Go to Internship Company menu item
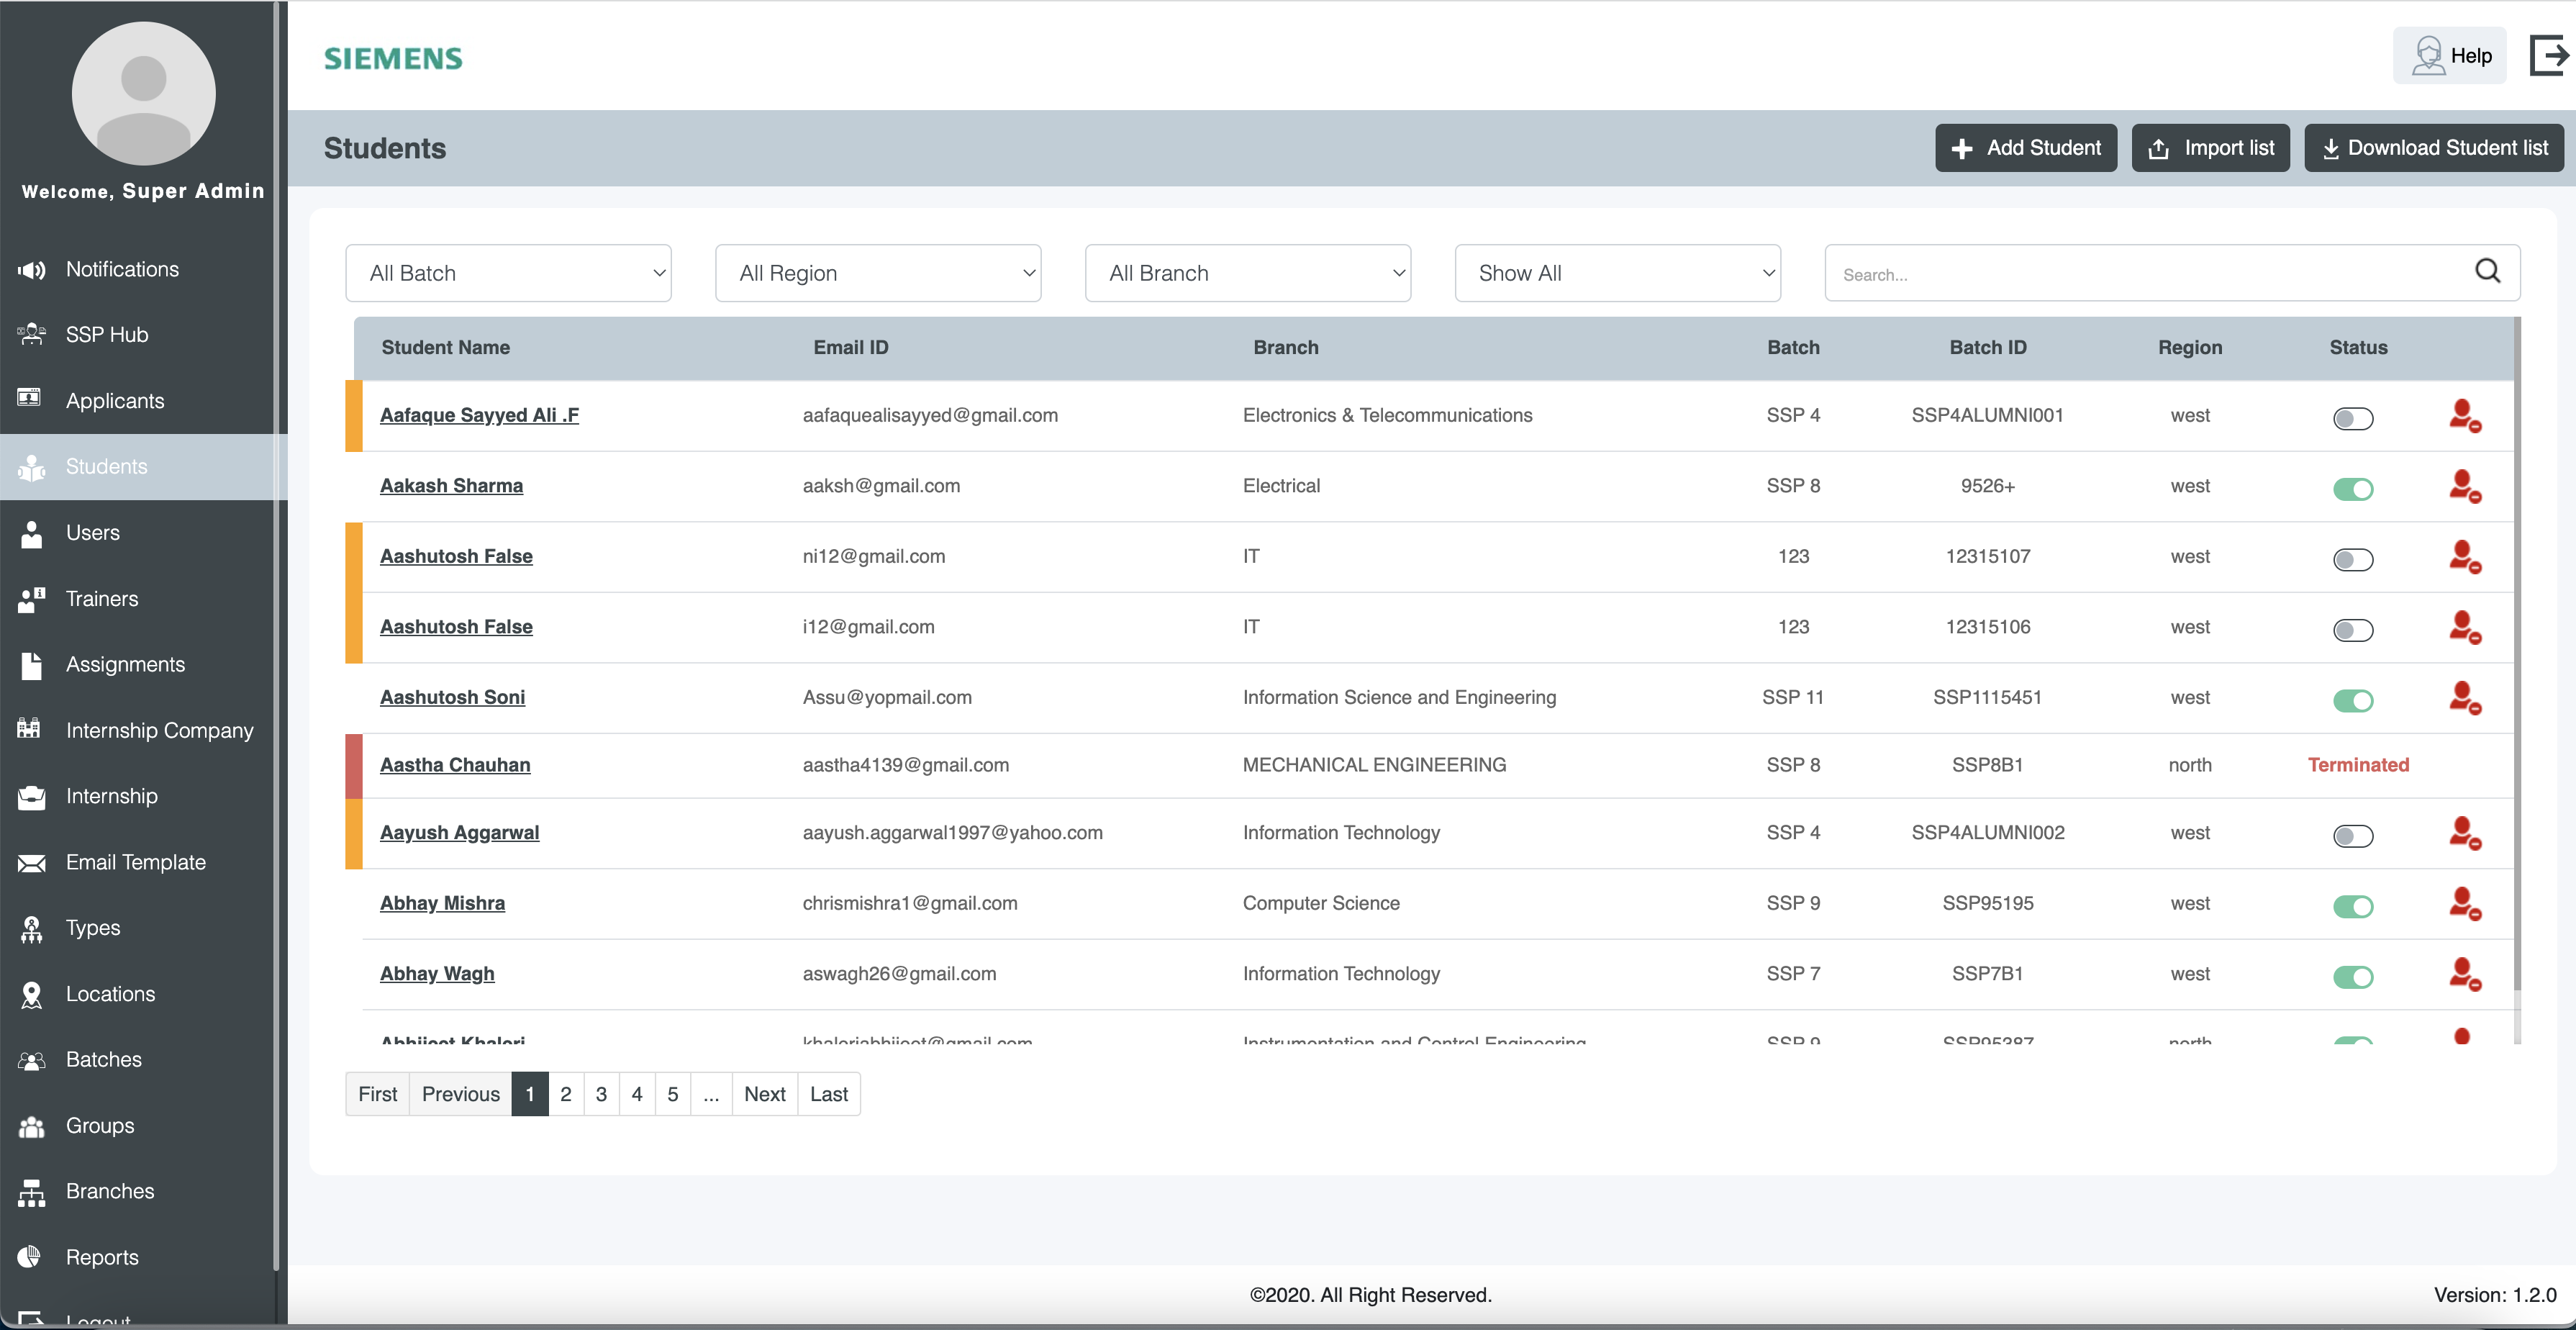2576x1330 pixels. [159, 731]
